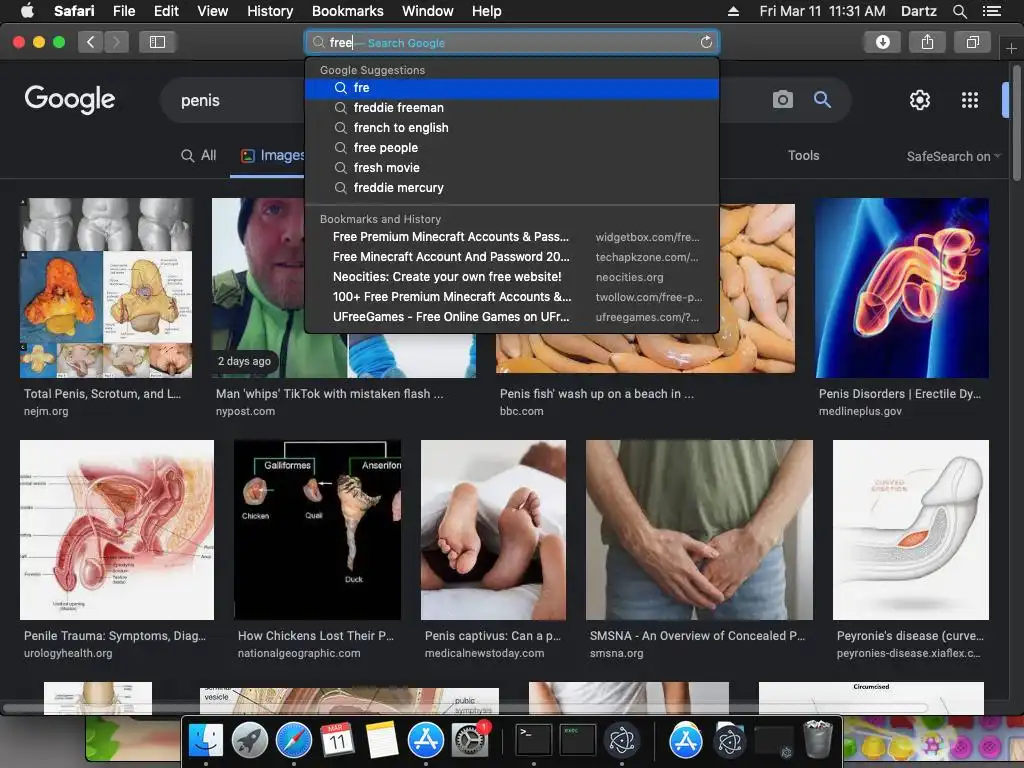This screenshot has height=768, width=1024.
Task: Select 'free people' suggestion
Action: click(512, 148)
